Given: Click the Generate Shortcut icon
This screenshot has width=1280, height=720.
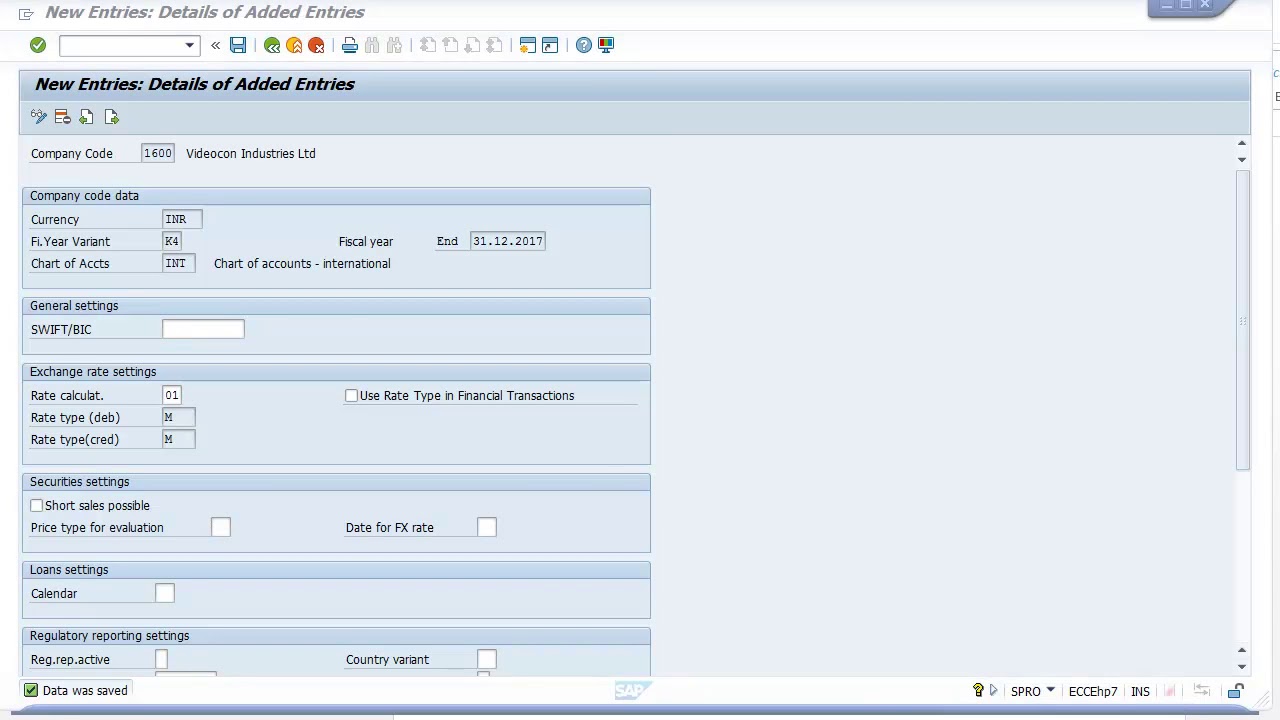Looking at the screenshot, I should 550,45.
